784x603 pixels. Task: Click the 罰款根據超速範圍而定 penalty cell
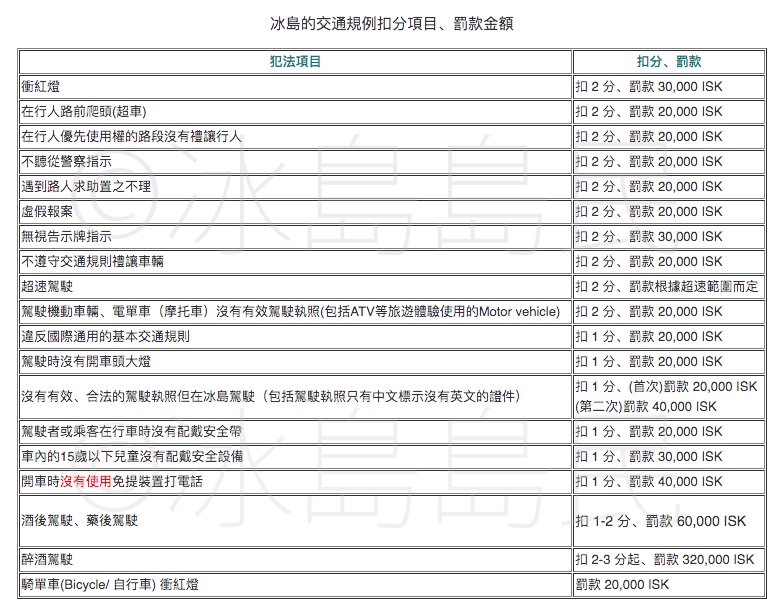point(668,286)
